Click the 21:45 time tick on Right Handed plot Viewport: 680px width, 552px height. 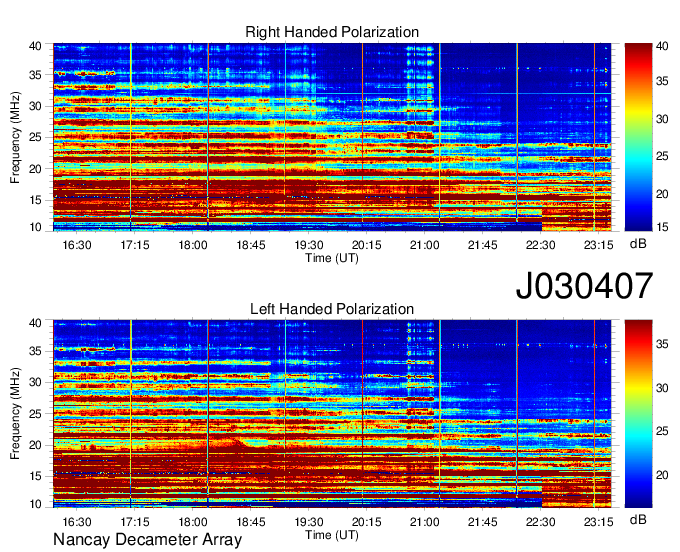click(483, 245)
